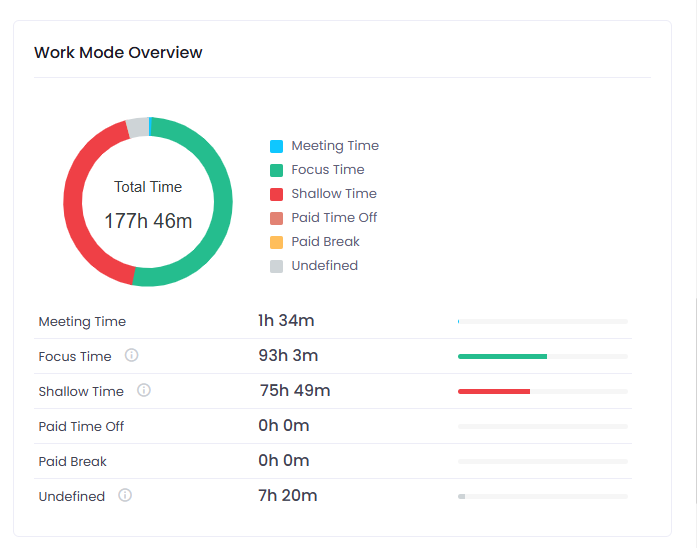Viewport: 697px width, 548px height.
Task: Toggle Focus Time legend label
Action: click(327, 170)
